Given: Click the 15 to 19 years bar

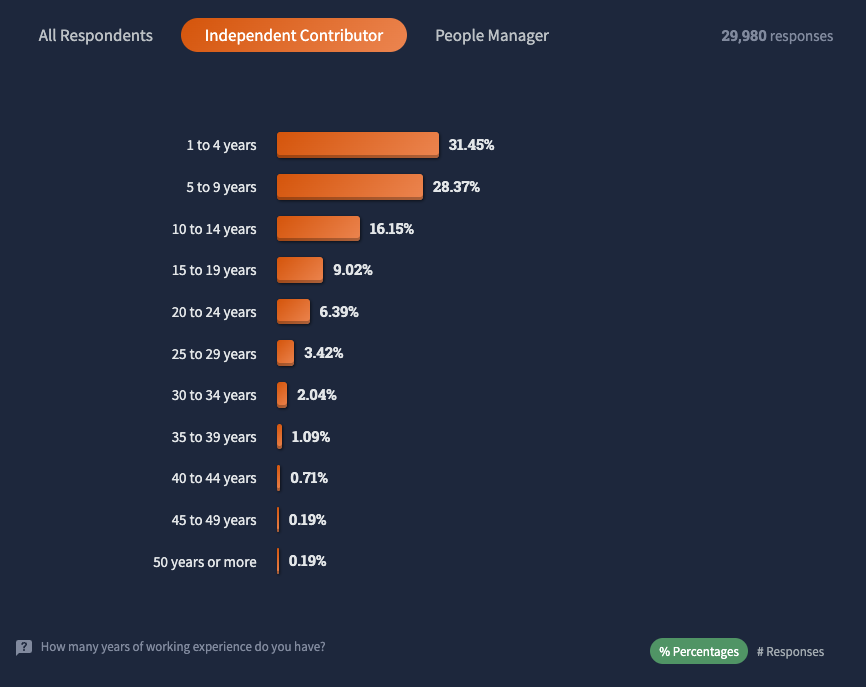Looking at the screenshot, I should pos(300,270).
